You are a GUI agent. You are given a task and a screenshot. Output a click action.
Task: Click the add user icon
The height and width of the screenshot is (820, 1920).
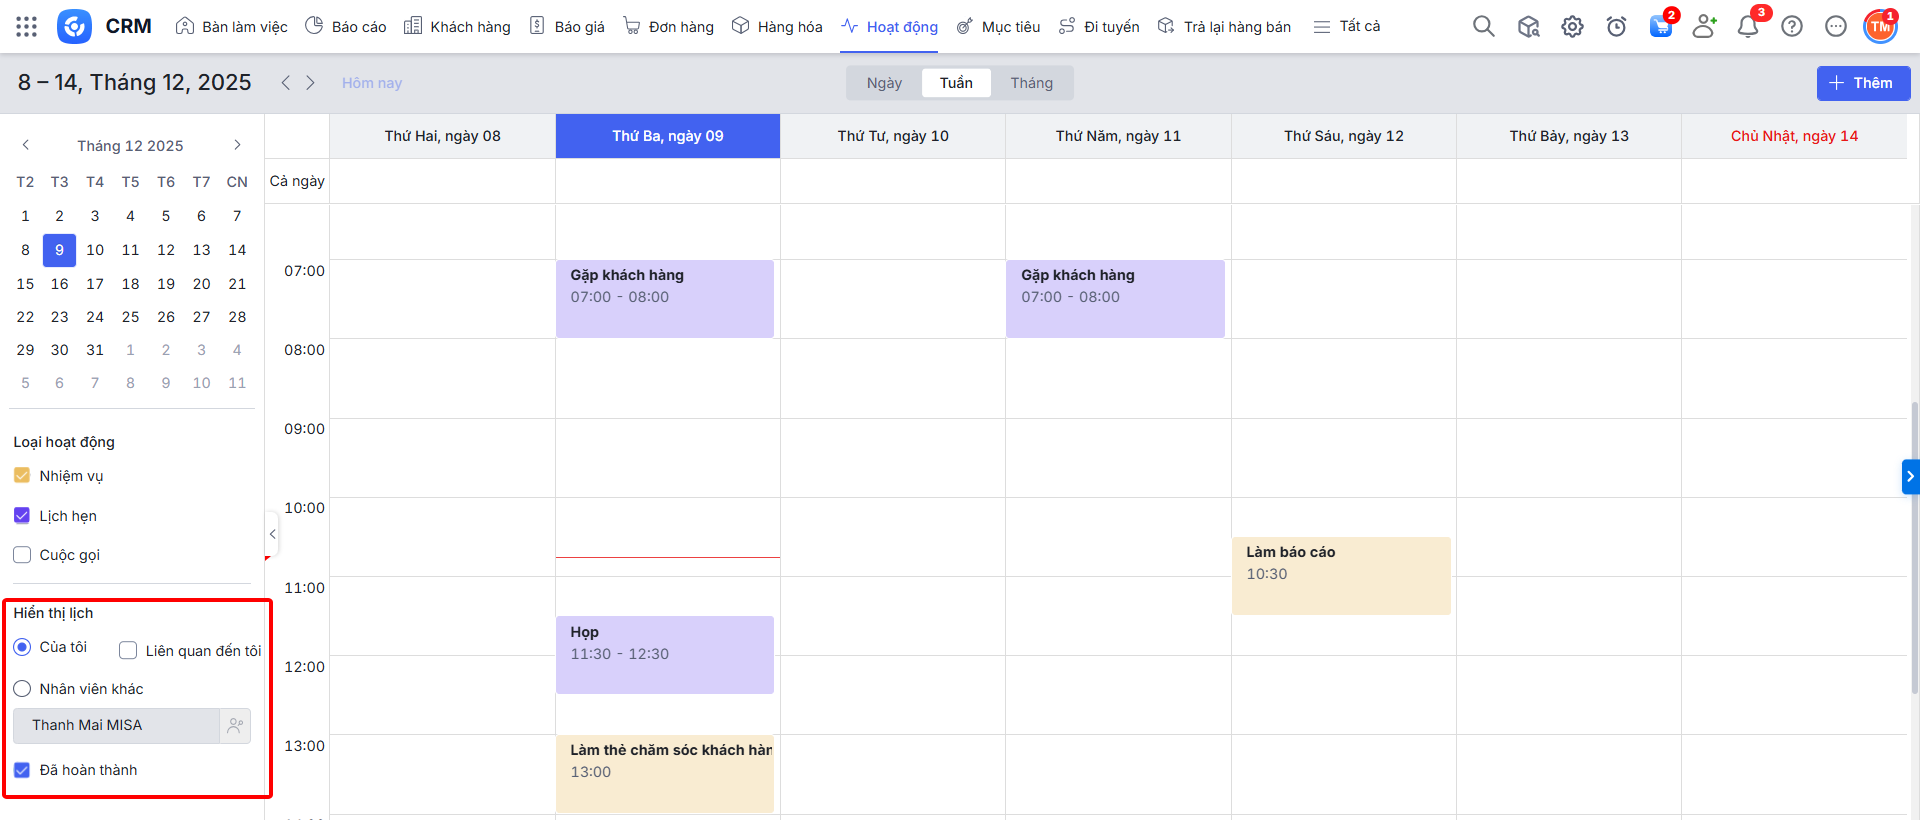[x=1703, y=27]
